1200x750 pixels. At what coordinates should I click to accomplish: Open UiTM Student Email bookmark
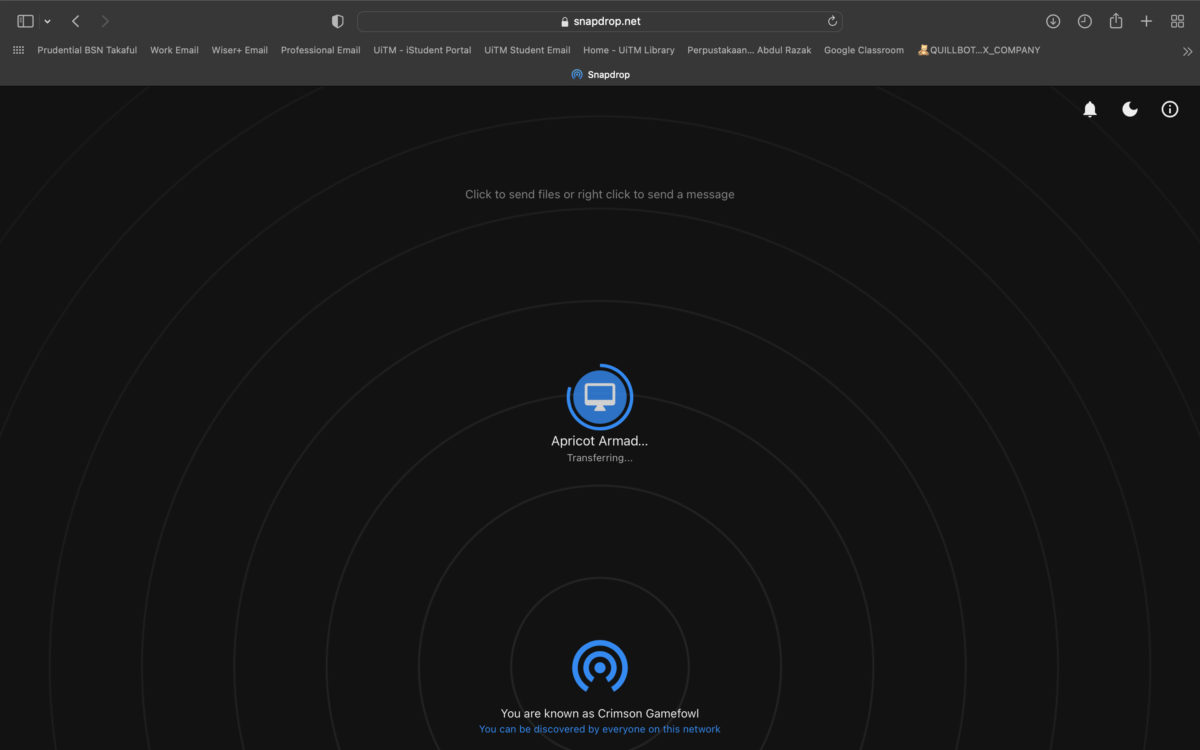coord(527,50)
